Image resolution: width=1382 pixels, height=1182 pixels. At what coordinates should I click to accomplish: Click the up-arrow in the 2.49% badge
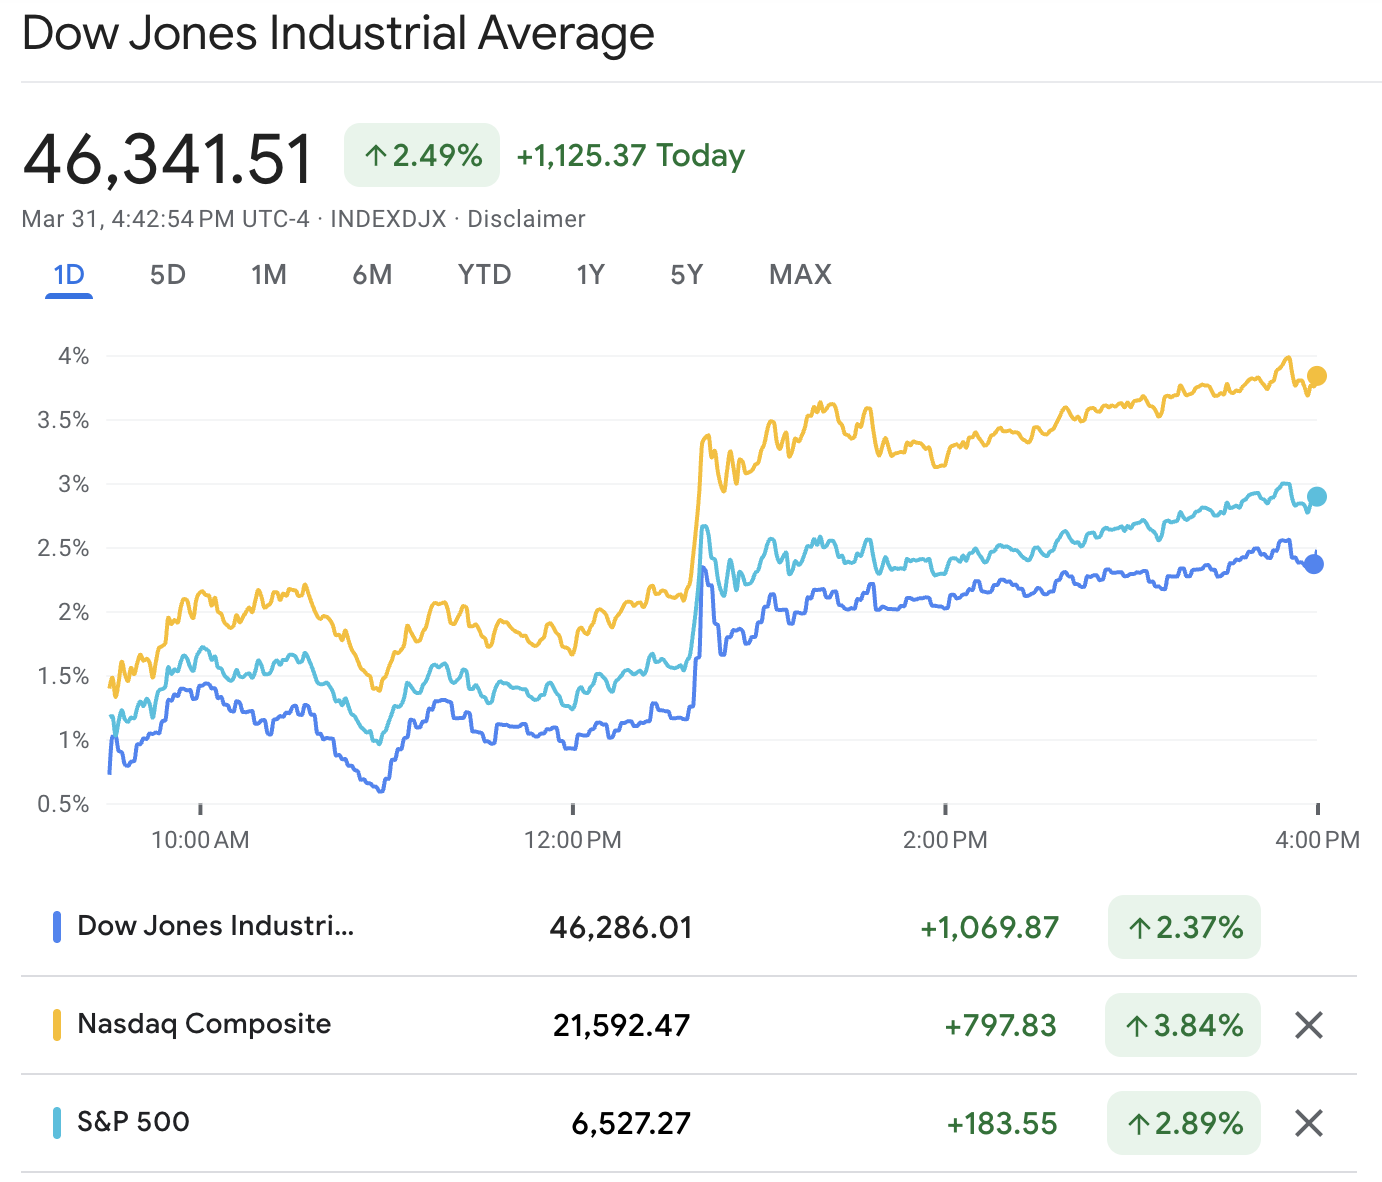point(376,155)
